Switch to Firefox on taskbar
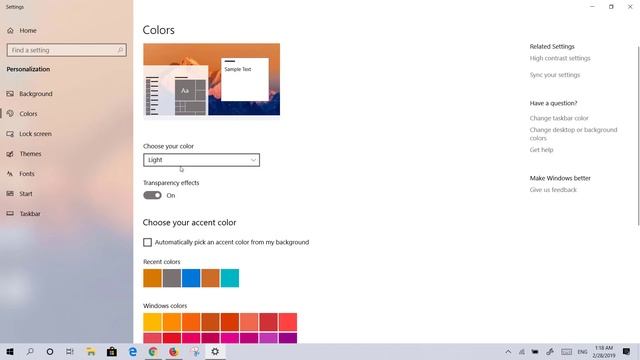Viewport: 640px width, 360px height. (x=173, y=351)
